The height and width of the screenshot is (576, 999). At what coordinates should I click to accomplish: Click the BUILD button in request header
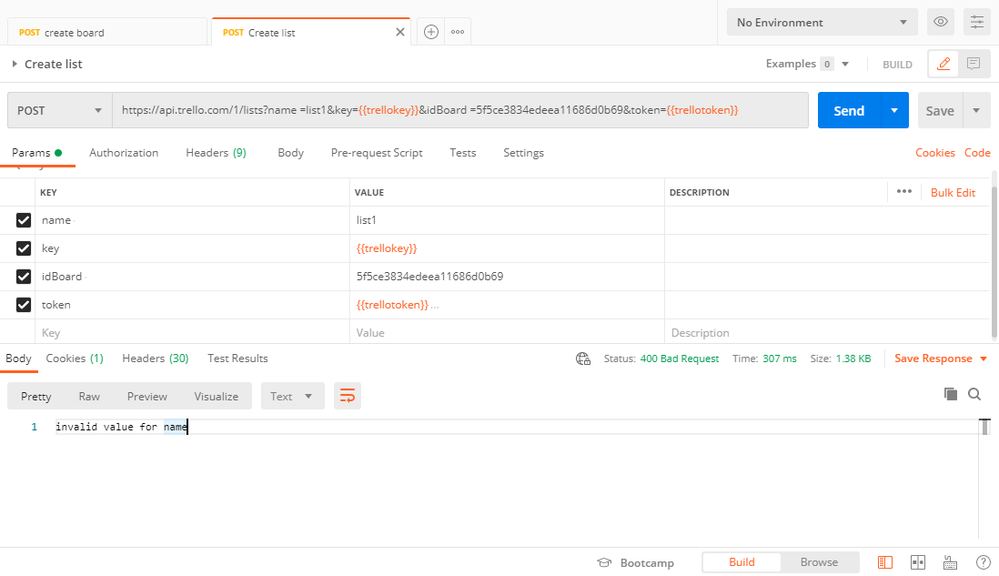(897, 64)
